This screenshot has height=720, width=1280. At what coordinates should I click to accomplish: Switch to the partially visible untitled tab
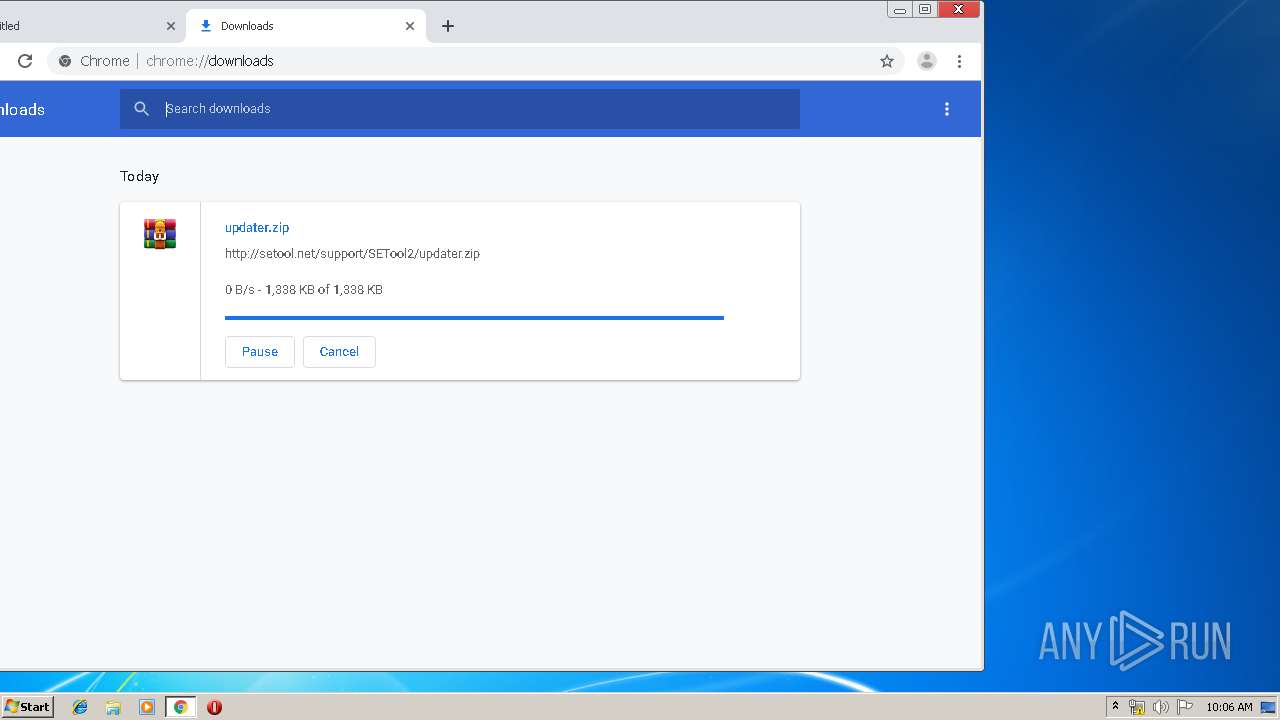point(80,26)
